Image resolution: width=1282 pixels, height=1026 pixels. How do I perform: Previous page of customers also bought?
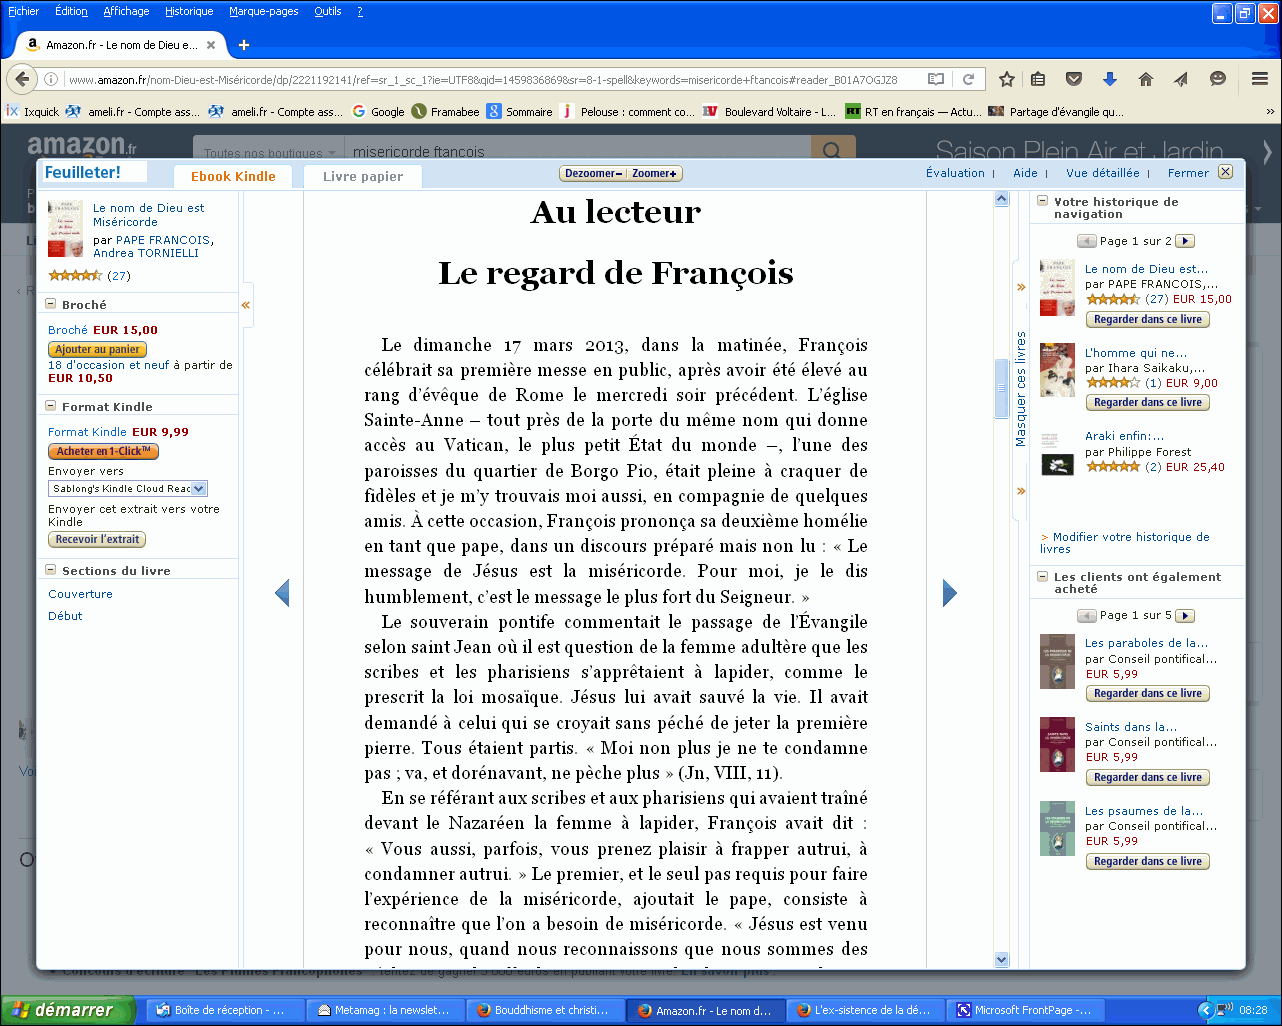click(1087, 616)
